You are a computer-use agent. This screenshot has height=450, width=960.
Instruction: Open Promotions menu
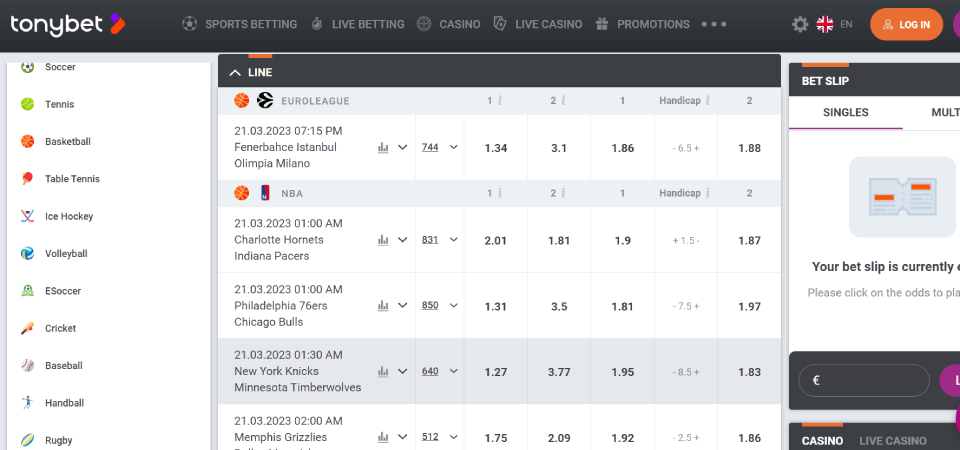(x=642, y=24)
